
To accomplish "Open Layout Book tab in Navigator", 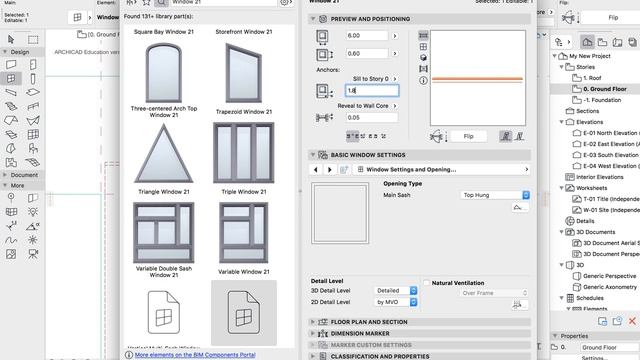I will [618, 42].
